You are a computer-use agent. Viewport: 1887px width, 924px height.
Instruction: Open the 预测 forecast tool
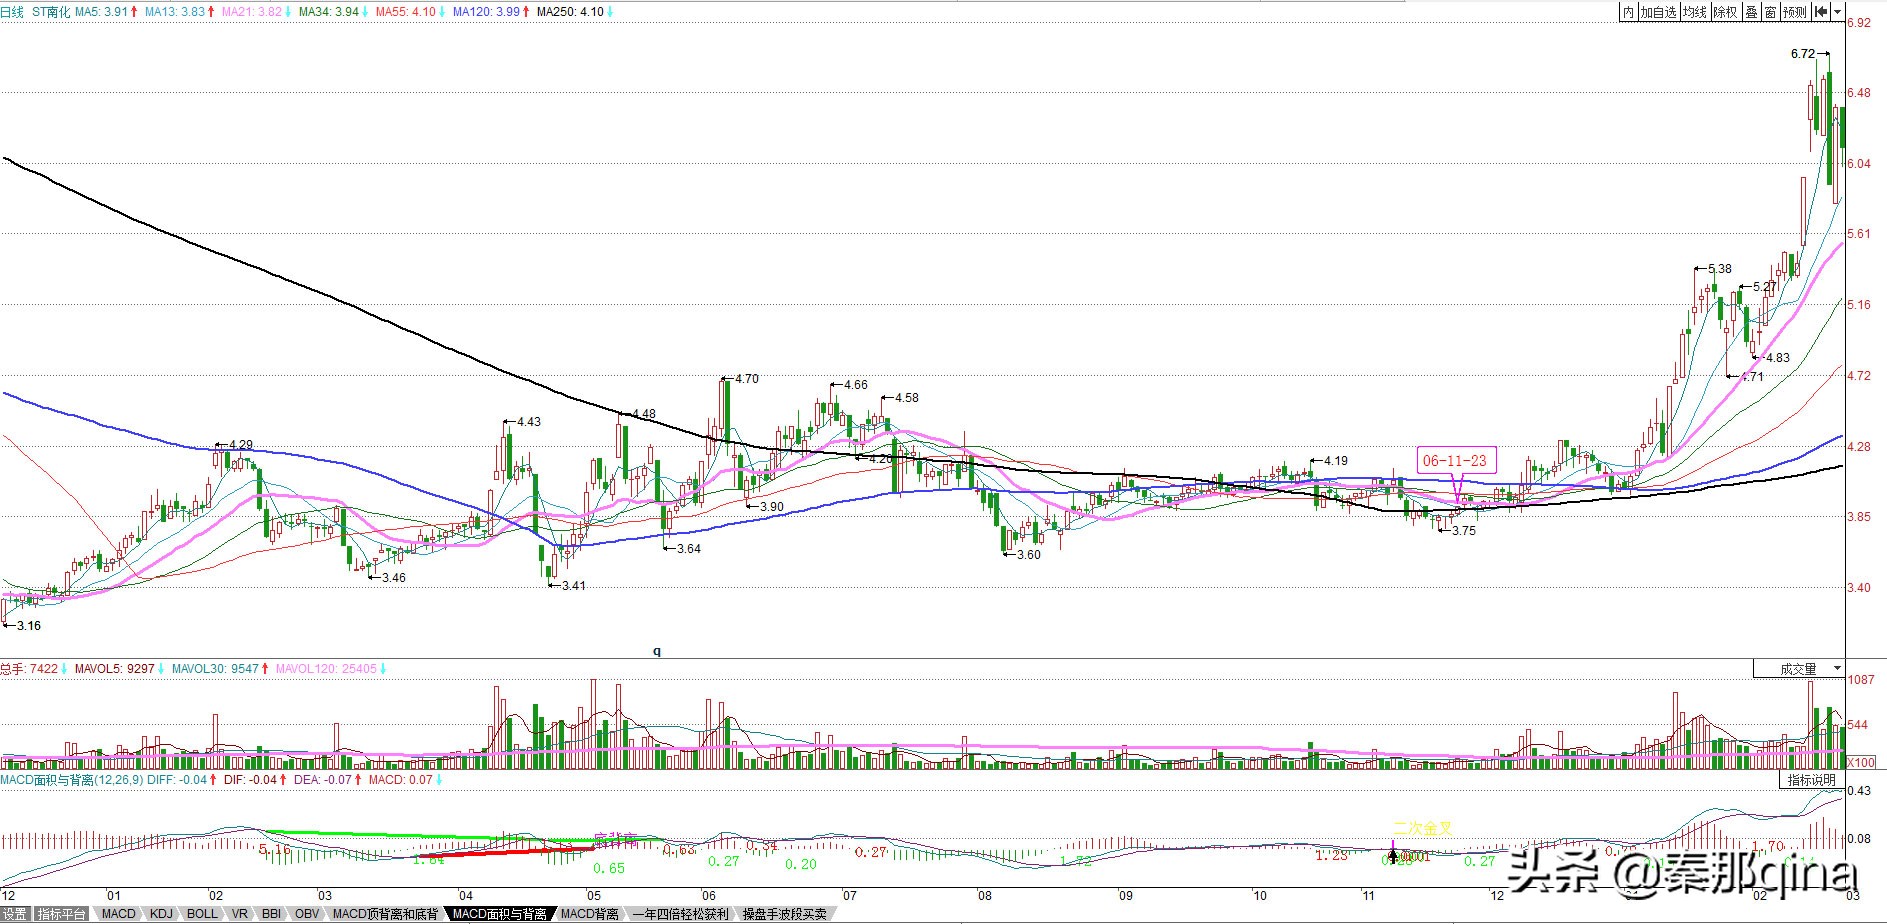1795,12
